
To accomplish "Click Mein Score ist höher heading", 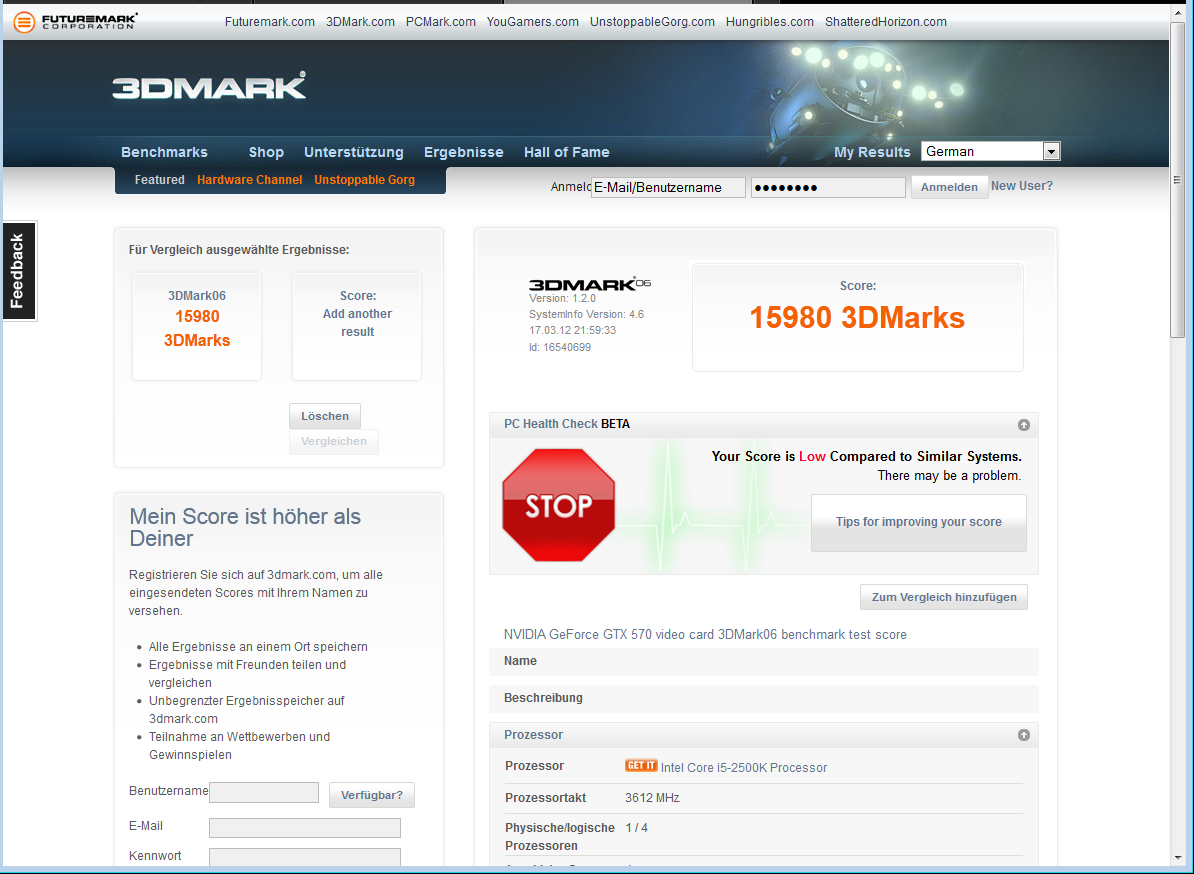I will (x=244, y=527).
